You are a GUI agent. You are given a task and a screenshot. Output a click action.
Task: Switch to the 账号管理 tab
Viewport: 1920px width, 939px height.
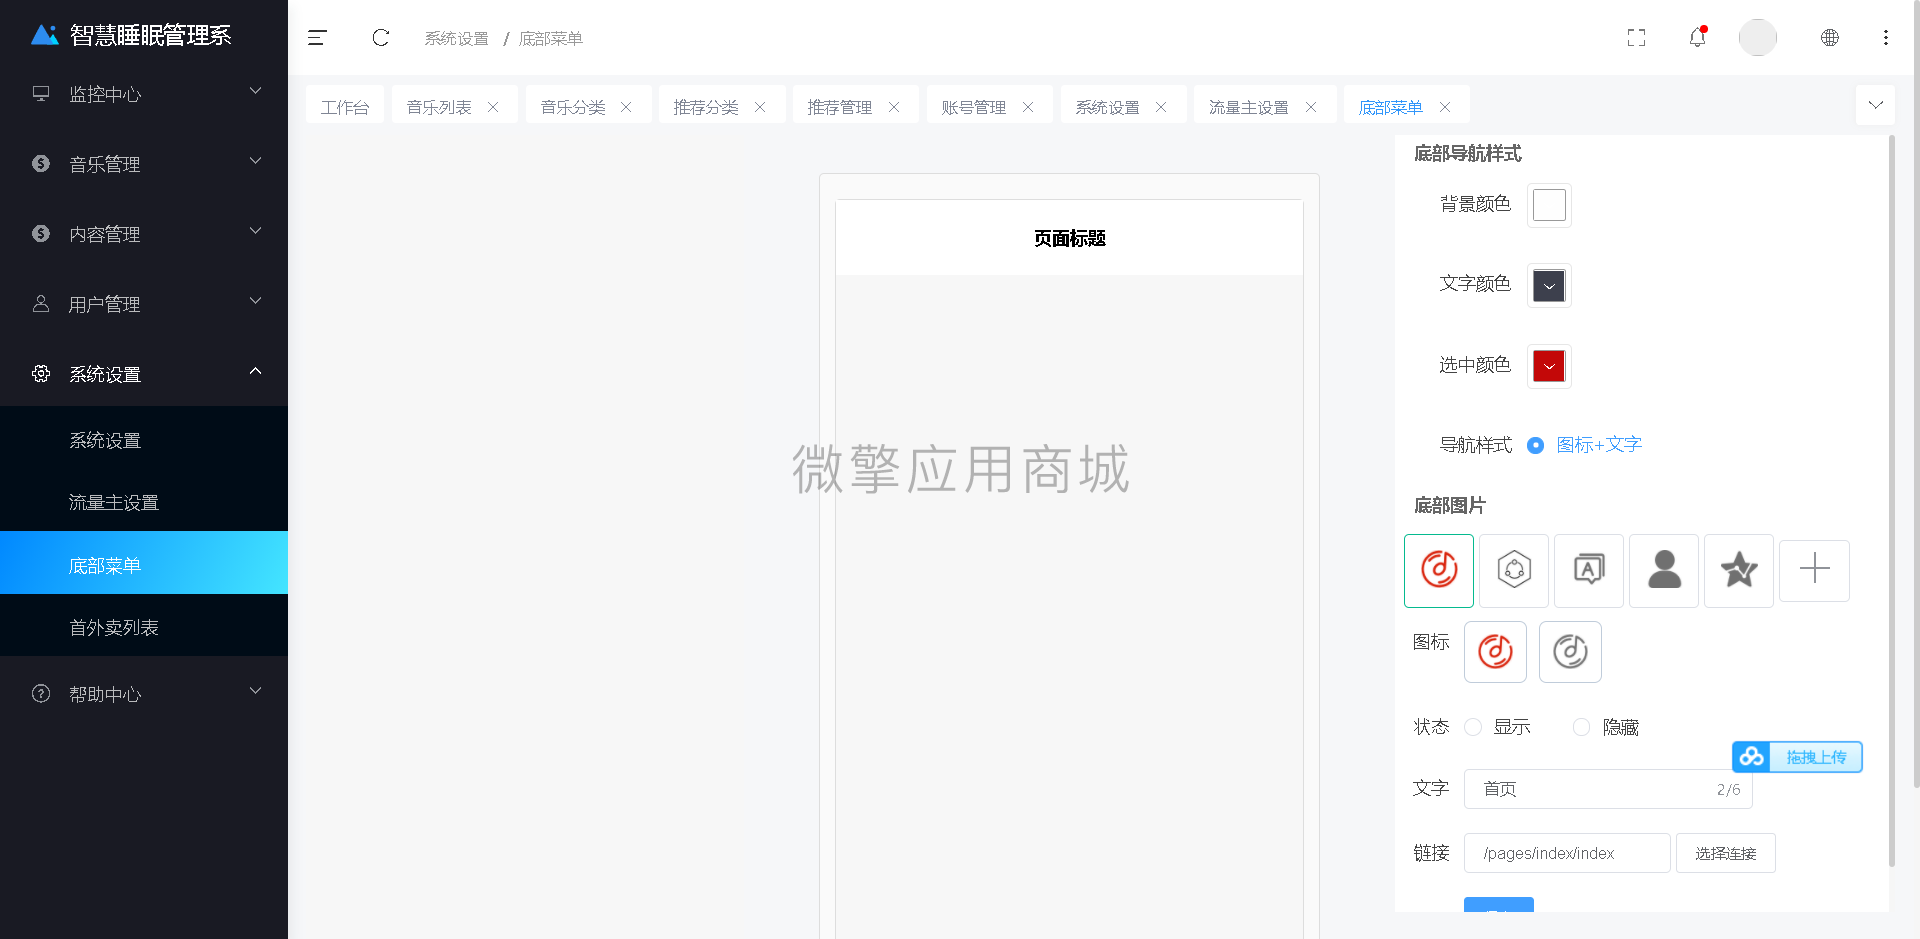click(x=974, y=107)
